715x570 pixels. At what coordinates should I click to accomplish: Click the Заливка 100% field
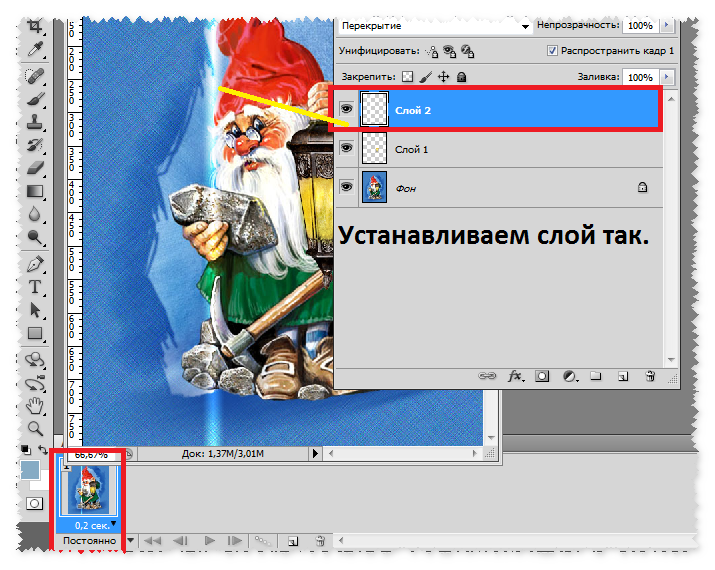pyautogui.click(x=640, y=77)
